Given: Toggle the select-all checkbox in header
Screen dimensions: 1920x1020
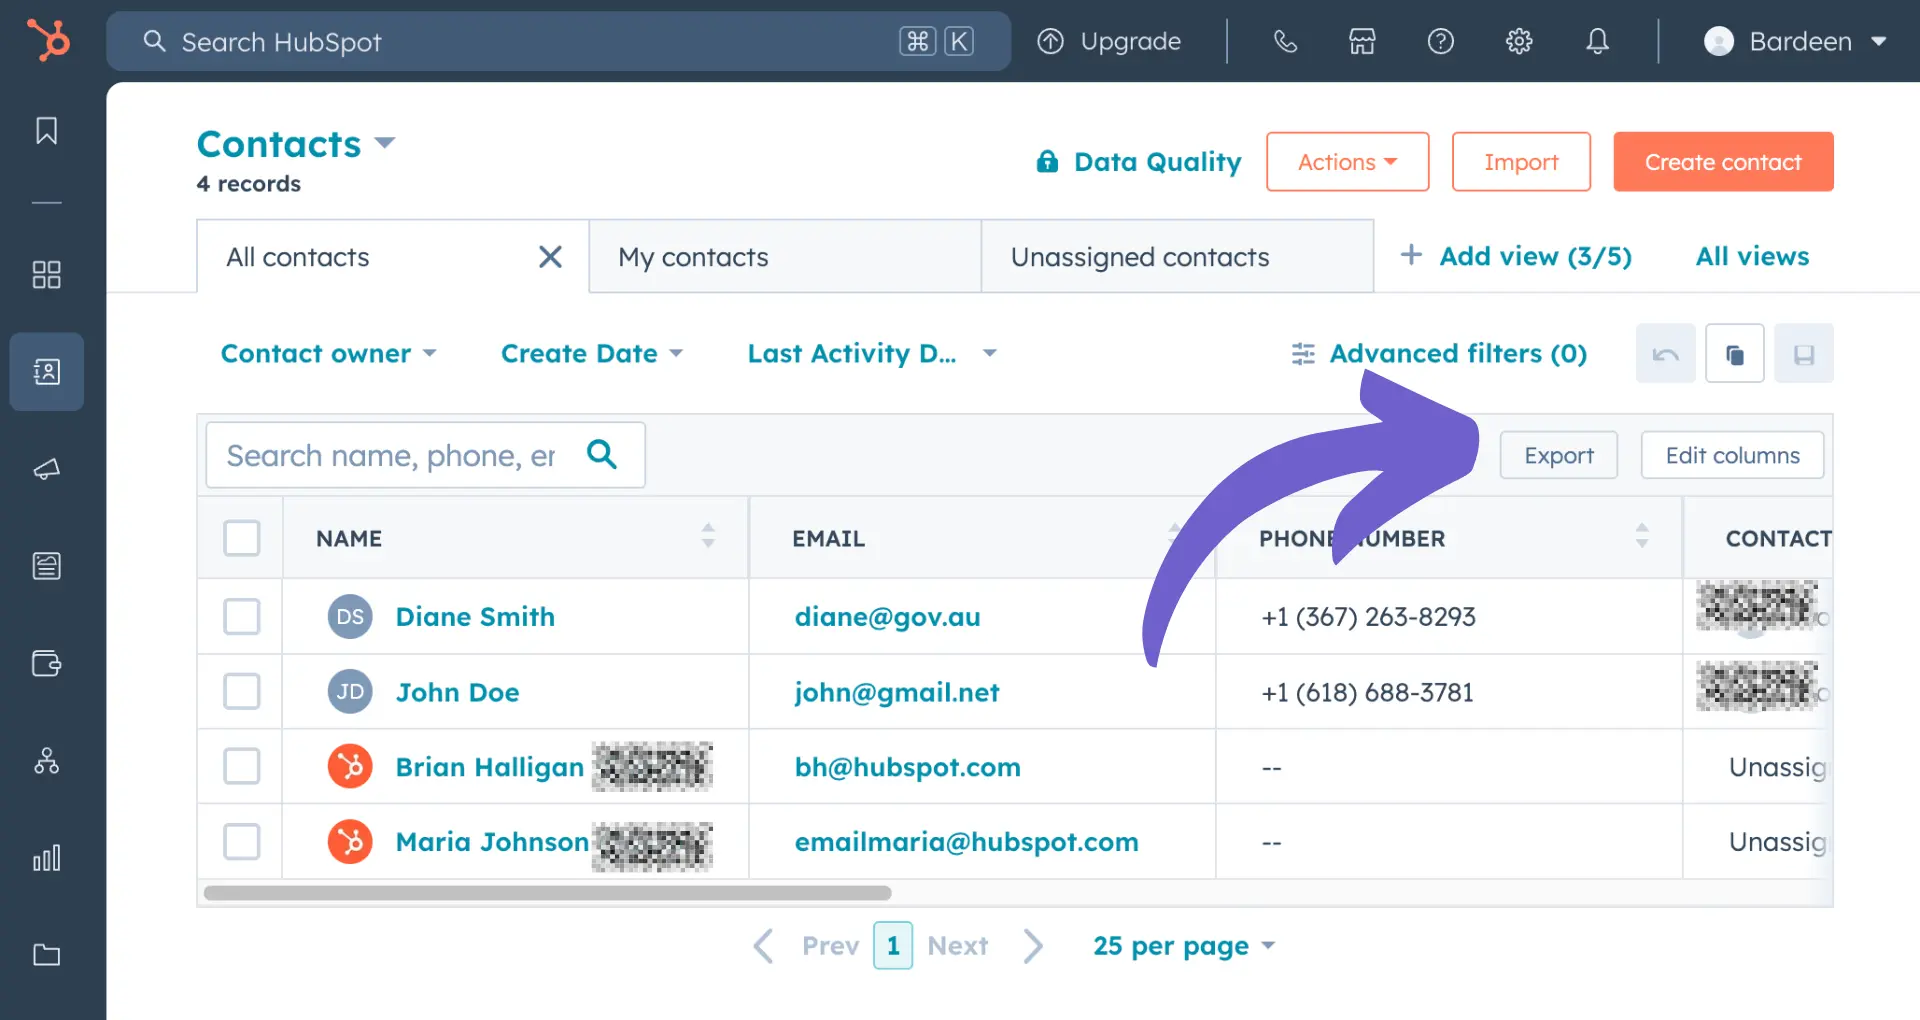Looking at the screenshot, I should pos(242,538).
